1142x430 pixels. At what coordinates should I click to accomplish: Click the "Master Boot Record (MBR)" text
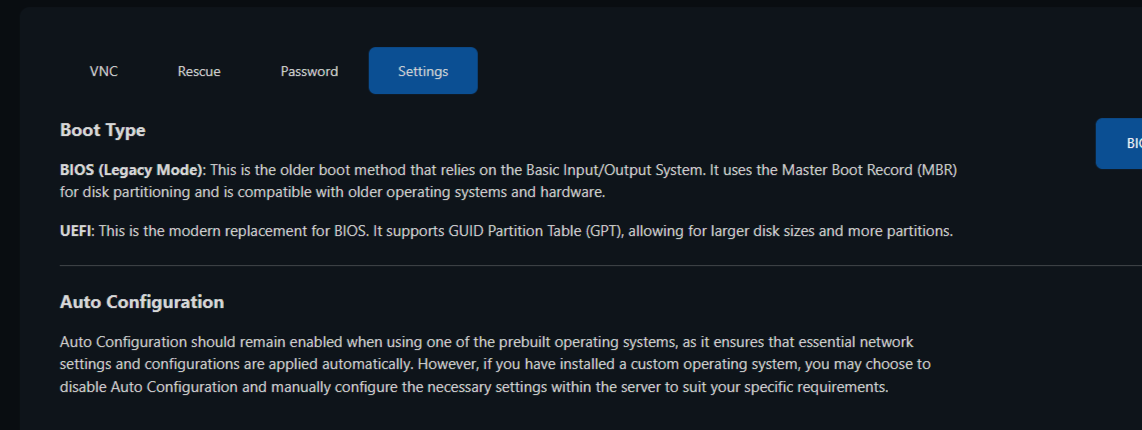tap(873, 170)
